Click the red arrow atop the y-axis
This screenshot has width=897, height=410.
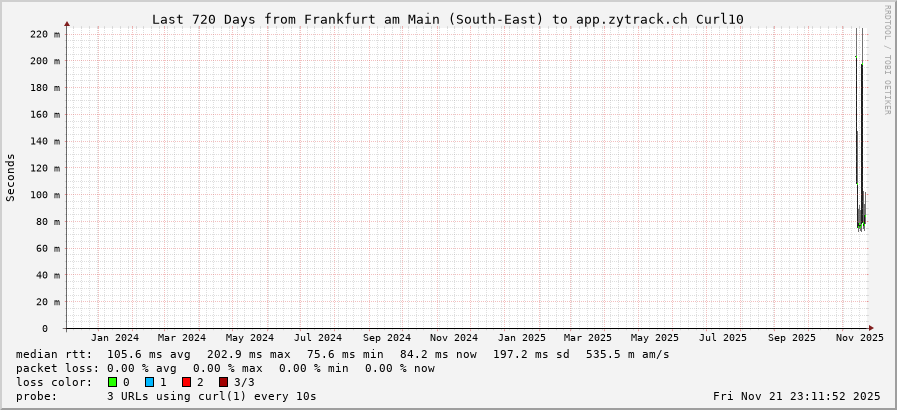pos(67,22)
